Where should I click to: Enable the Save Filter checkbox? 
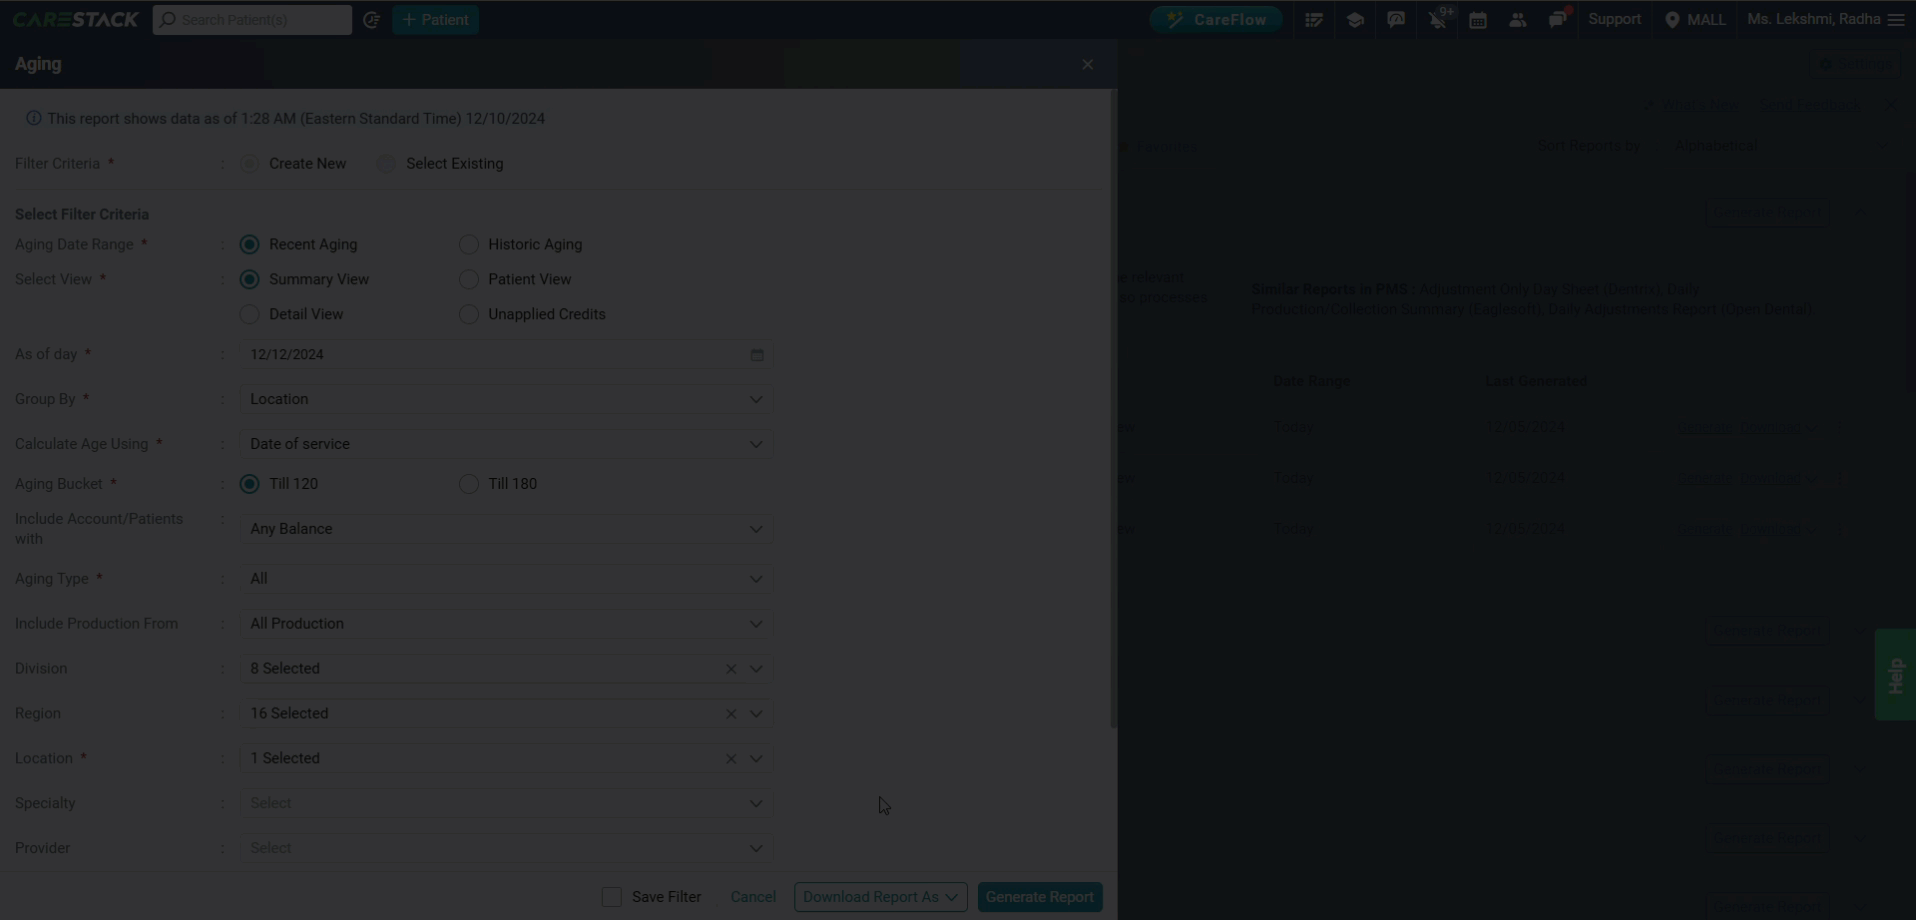611,897
